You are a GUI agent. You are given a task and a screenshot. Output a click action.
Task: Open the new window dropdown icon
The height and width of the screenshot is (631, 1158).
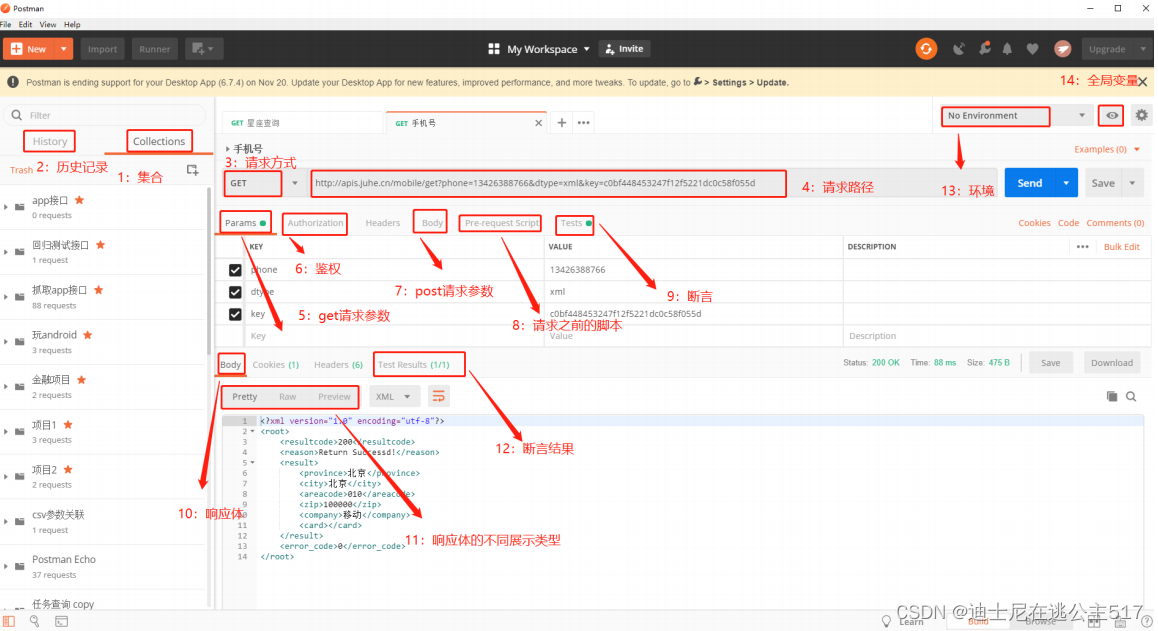tap(203, 49)
